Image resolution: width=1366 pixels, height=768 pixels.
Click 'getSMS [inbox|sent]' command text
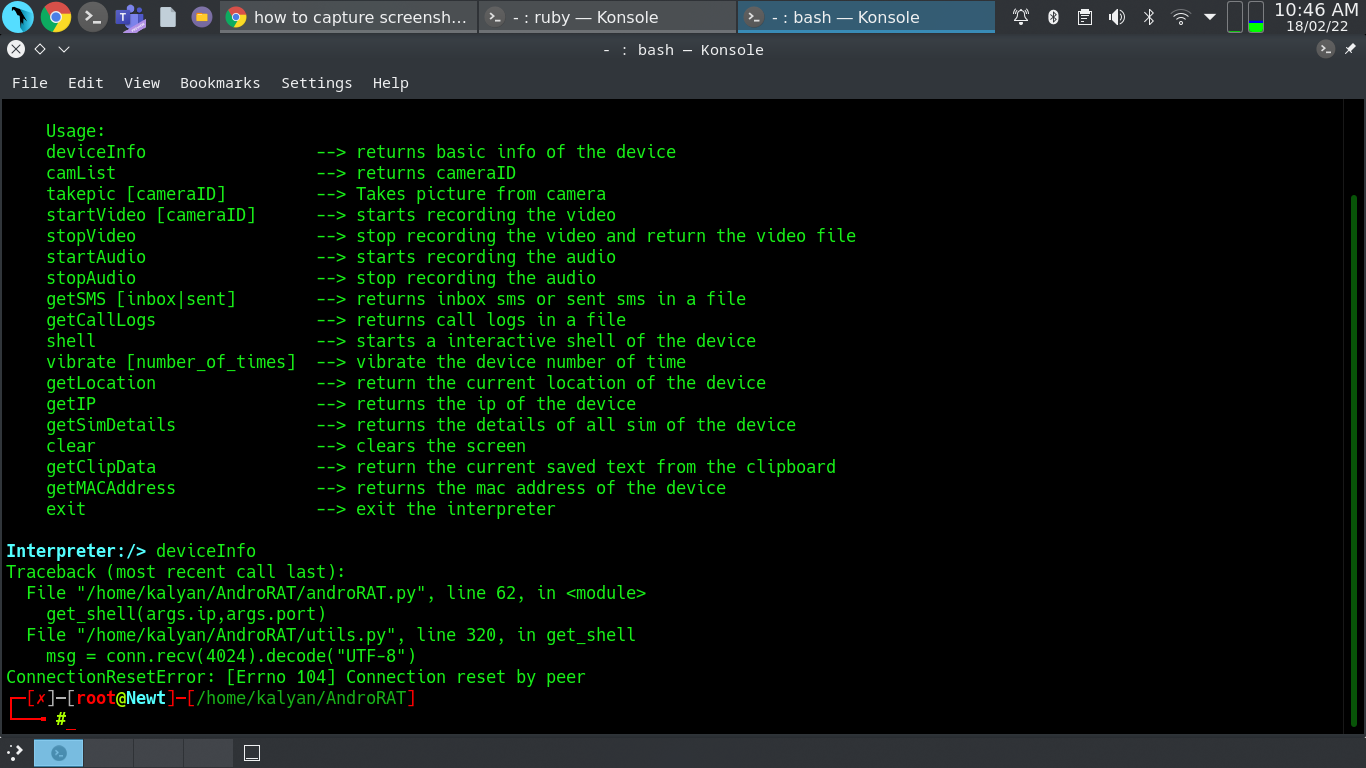tap(141, 299)
